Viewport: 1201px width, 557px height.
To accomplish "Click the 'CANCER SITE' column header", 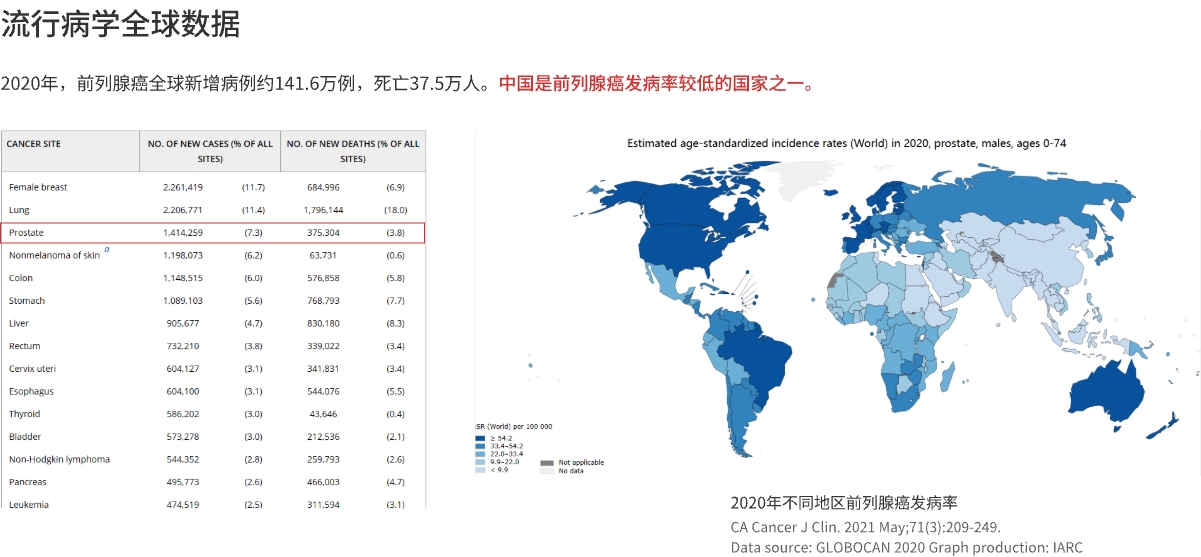I will [x=34, y=144].
